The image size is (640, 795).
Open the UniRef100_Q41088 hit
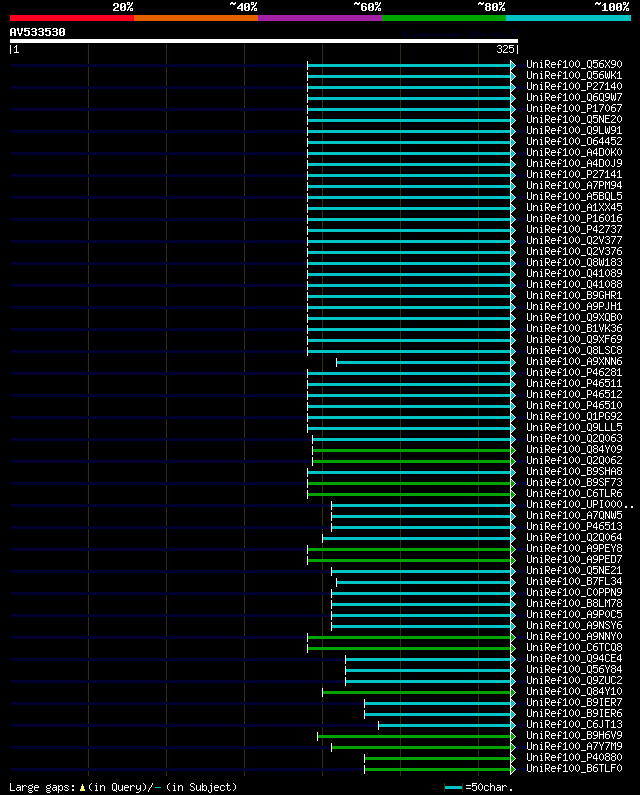574,284
